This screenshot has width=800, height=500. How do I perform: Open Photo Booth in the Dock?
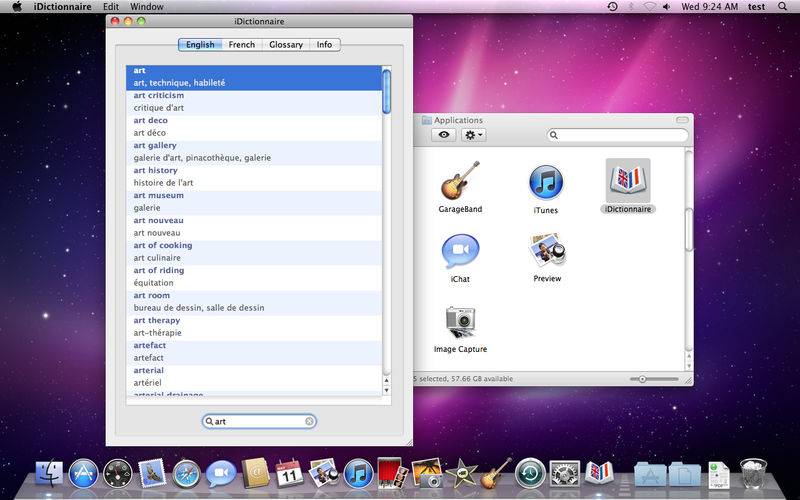(392, 473)
